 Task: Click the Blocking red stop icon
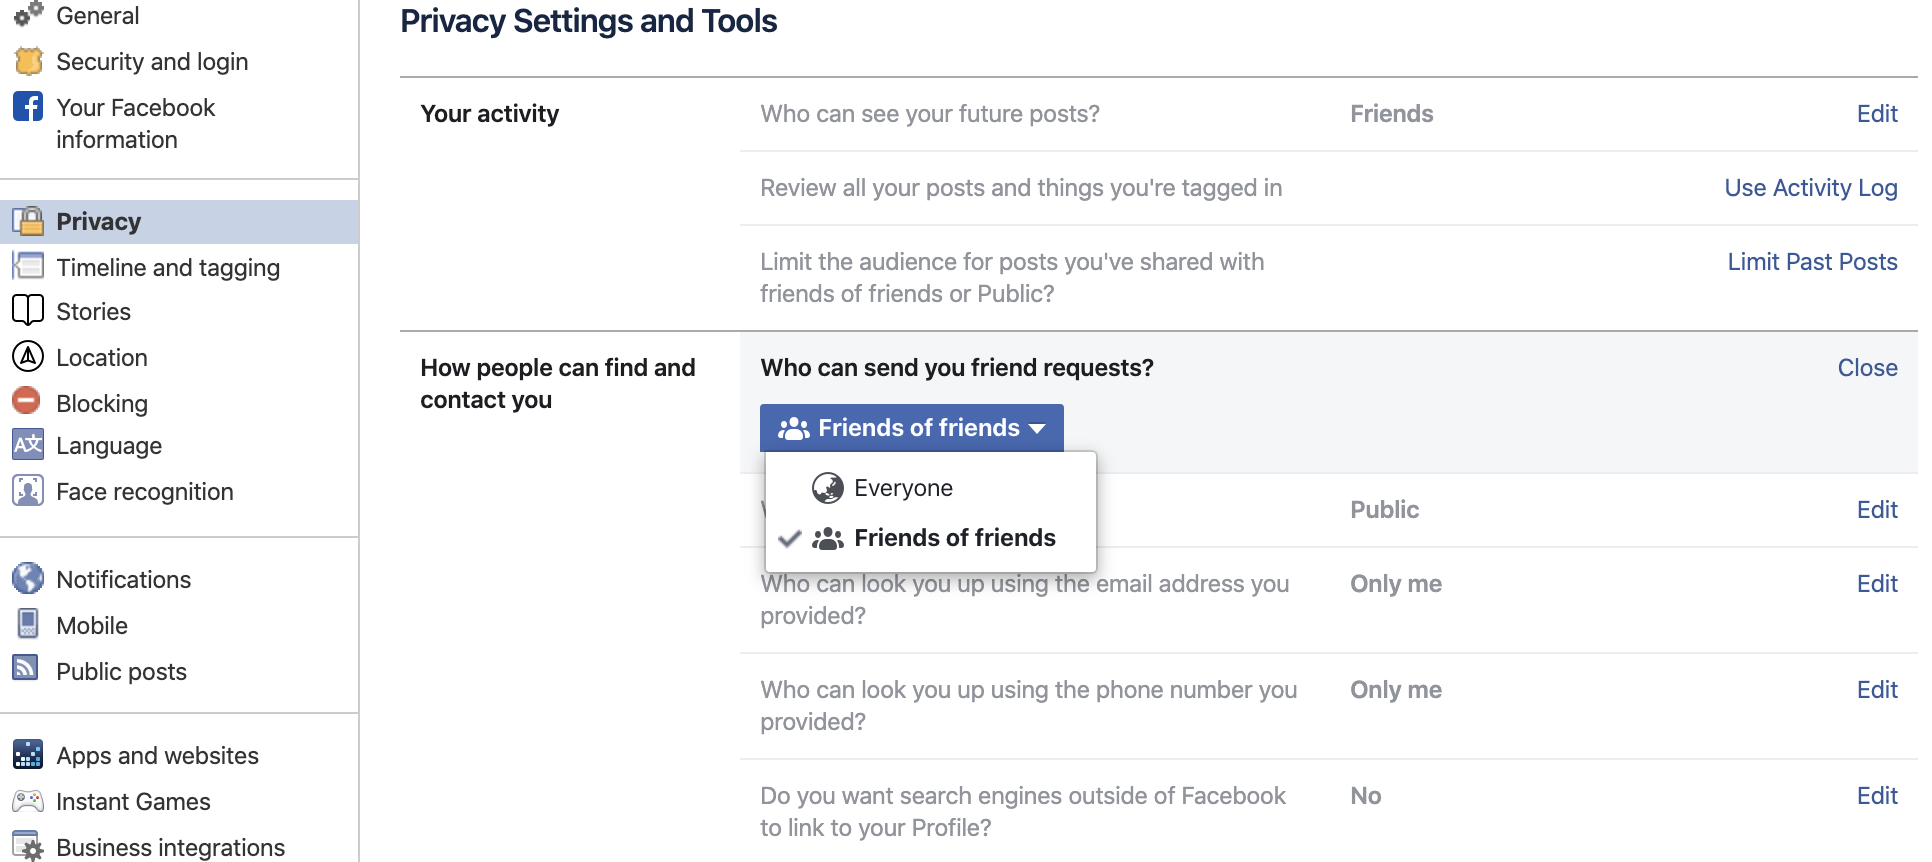click(27, 402)
